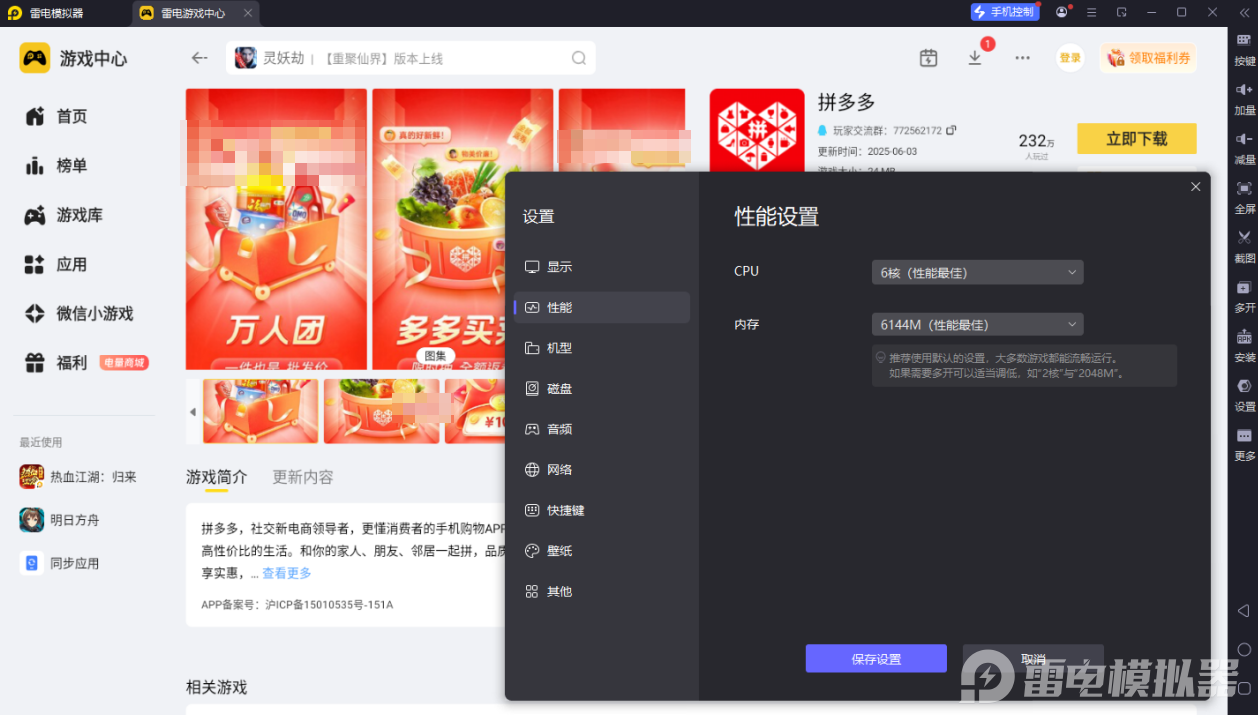Open the downloads icon with badge
This screenshot has width=1258, height=715.
[x=975, y=58]
